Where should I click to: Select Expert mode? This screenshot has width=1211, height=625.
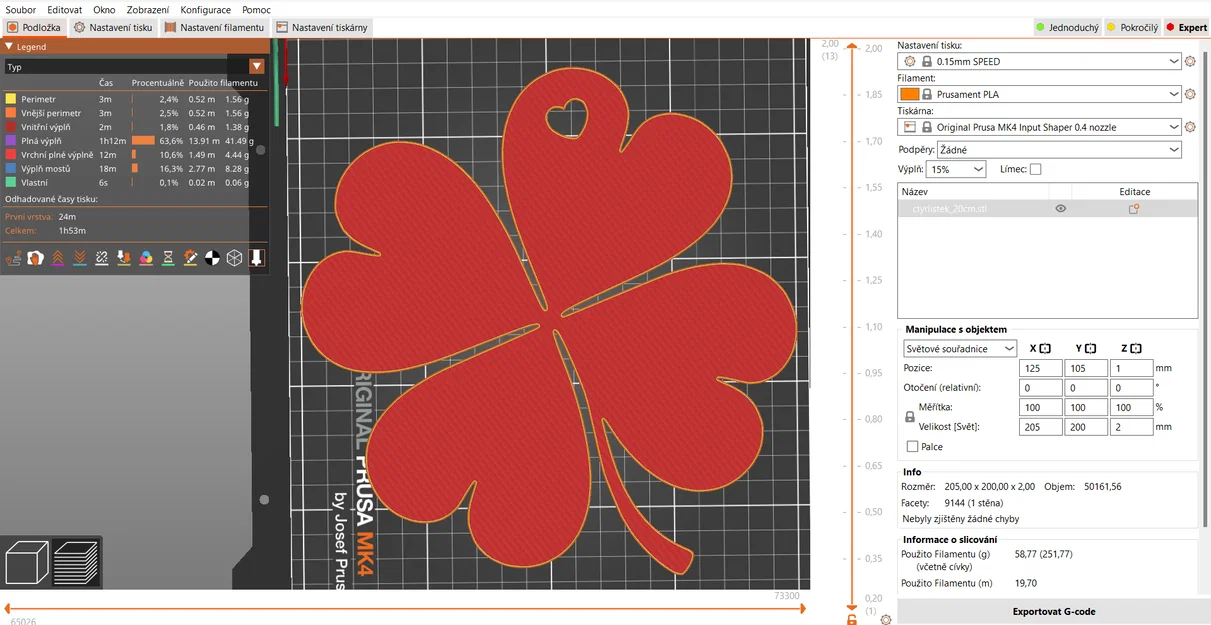(x=1186, y=28)
